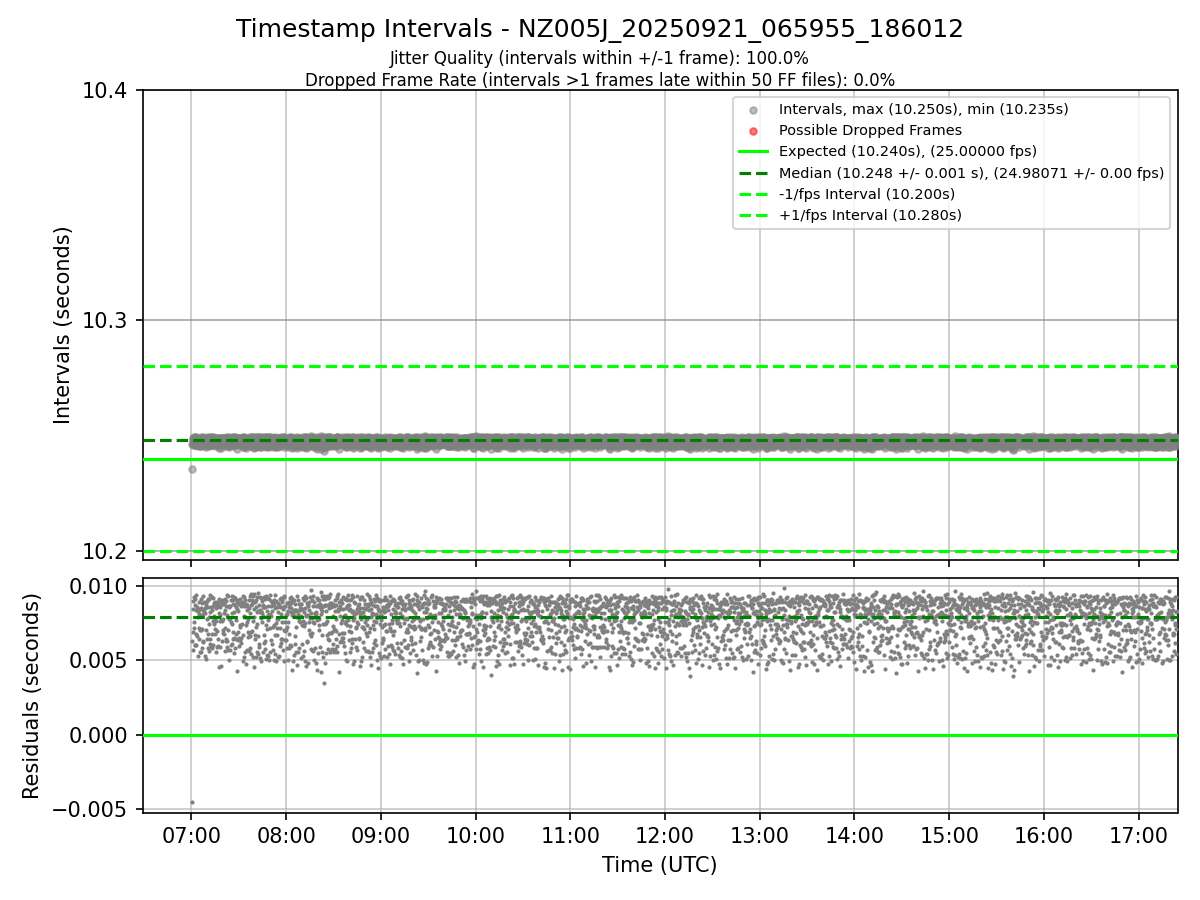Click legend entry Median (10.248 +/- 0.001 s)
Viewport: 1200px width, 900px height.
[x=971, y=173]
